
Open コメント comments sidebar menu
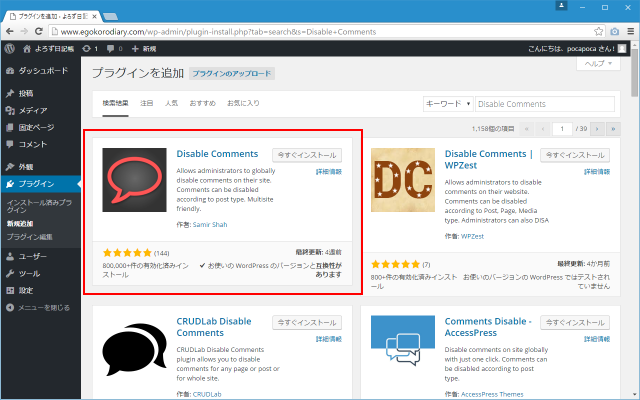[x=40, y=144]
